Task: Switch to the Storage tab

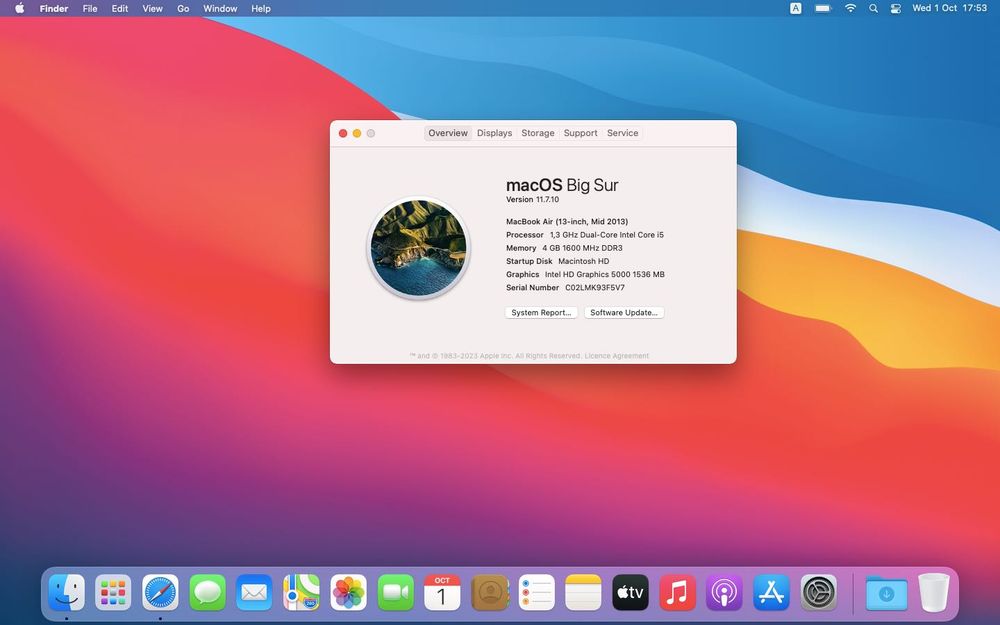Action: tap(538, 133)
